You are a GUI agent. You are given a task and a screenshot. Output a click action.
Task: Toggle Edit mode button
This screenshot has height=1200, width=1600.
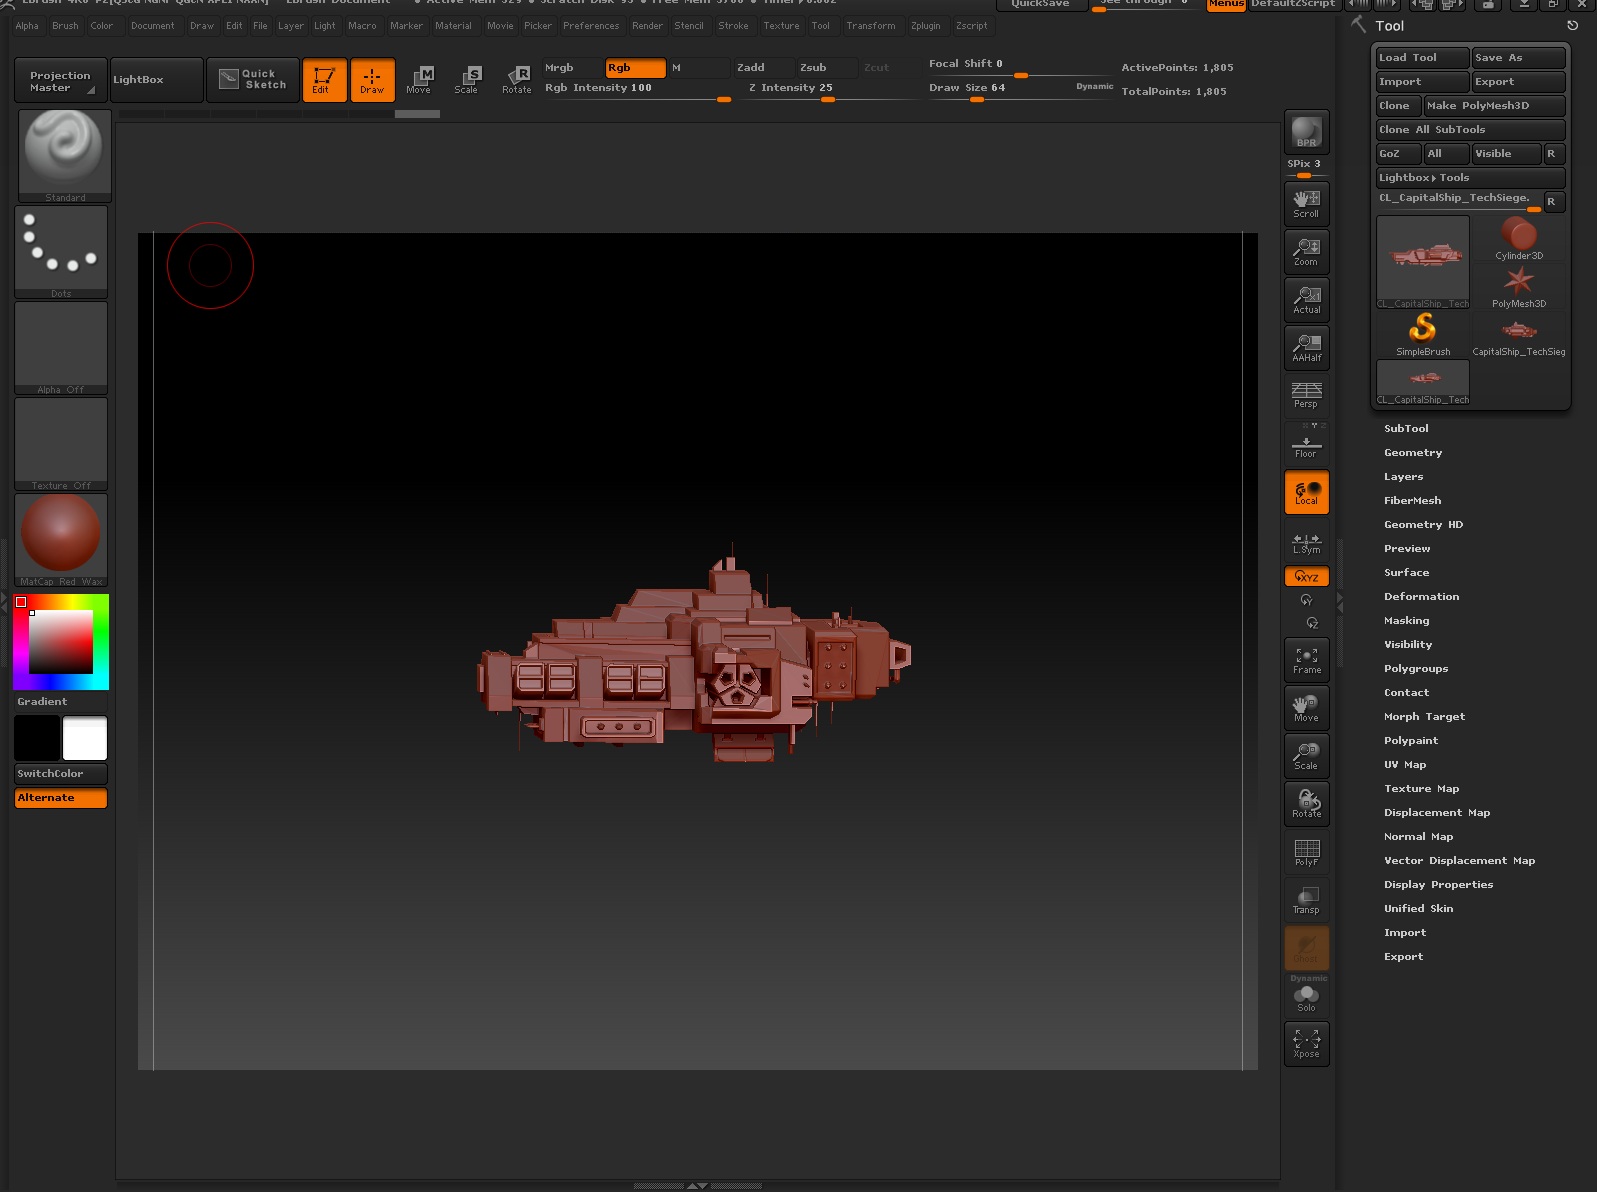point(324,80)
